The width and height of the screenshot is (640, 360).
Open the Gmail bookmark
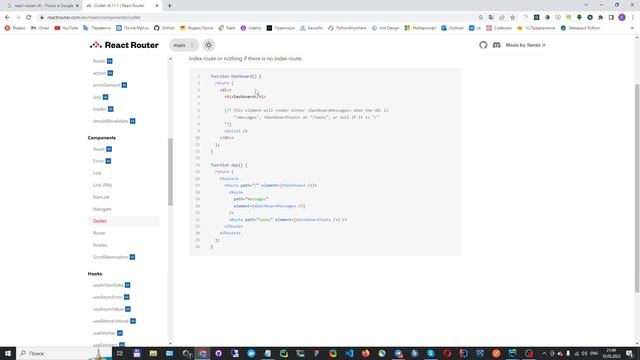coord(40,28)
